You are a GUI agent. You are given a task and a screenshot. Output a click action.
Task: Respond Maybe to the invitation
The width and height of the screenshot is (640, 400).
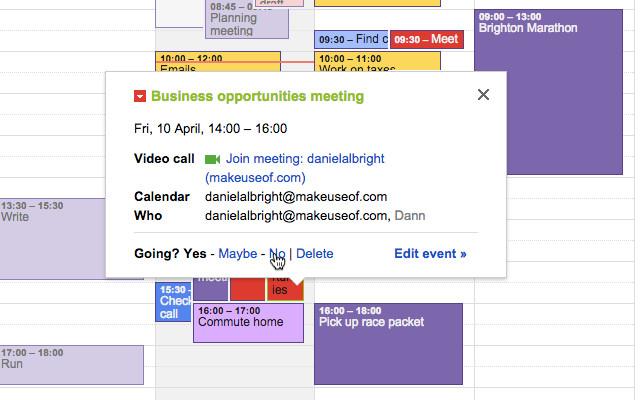[x=237, y=254]
